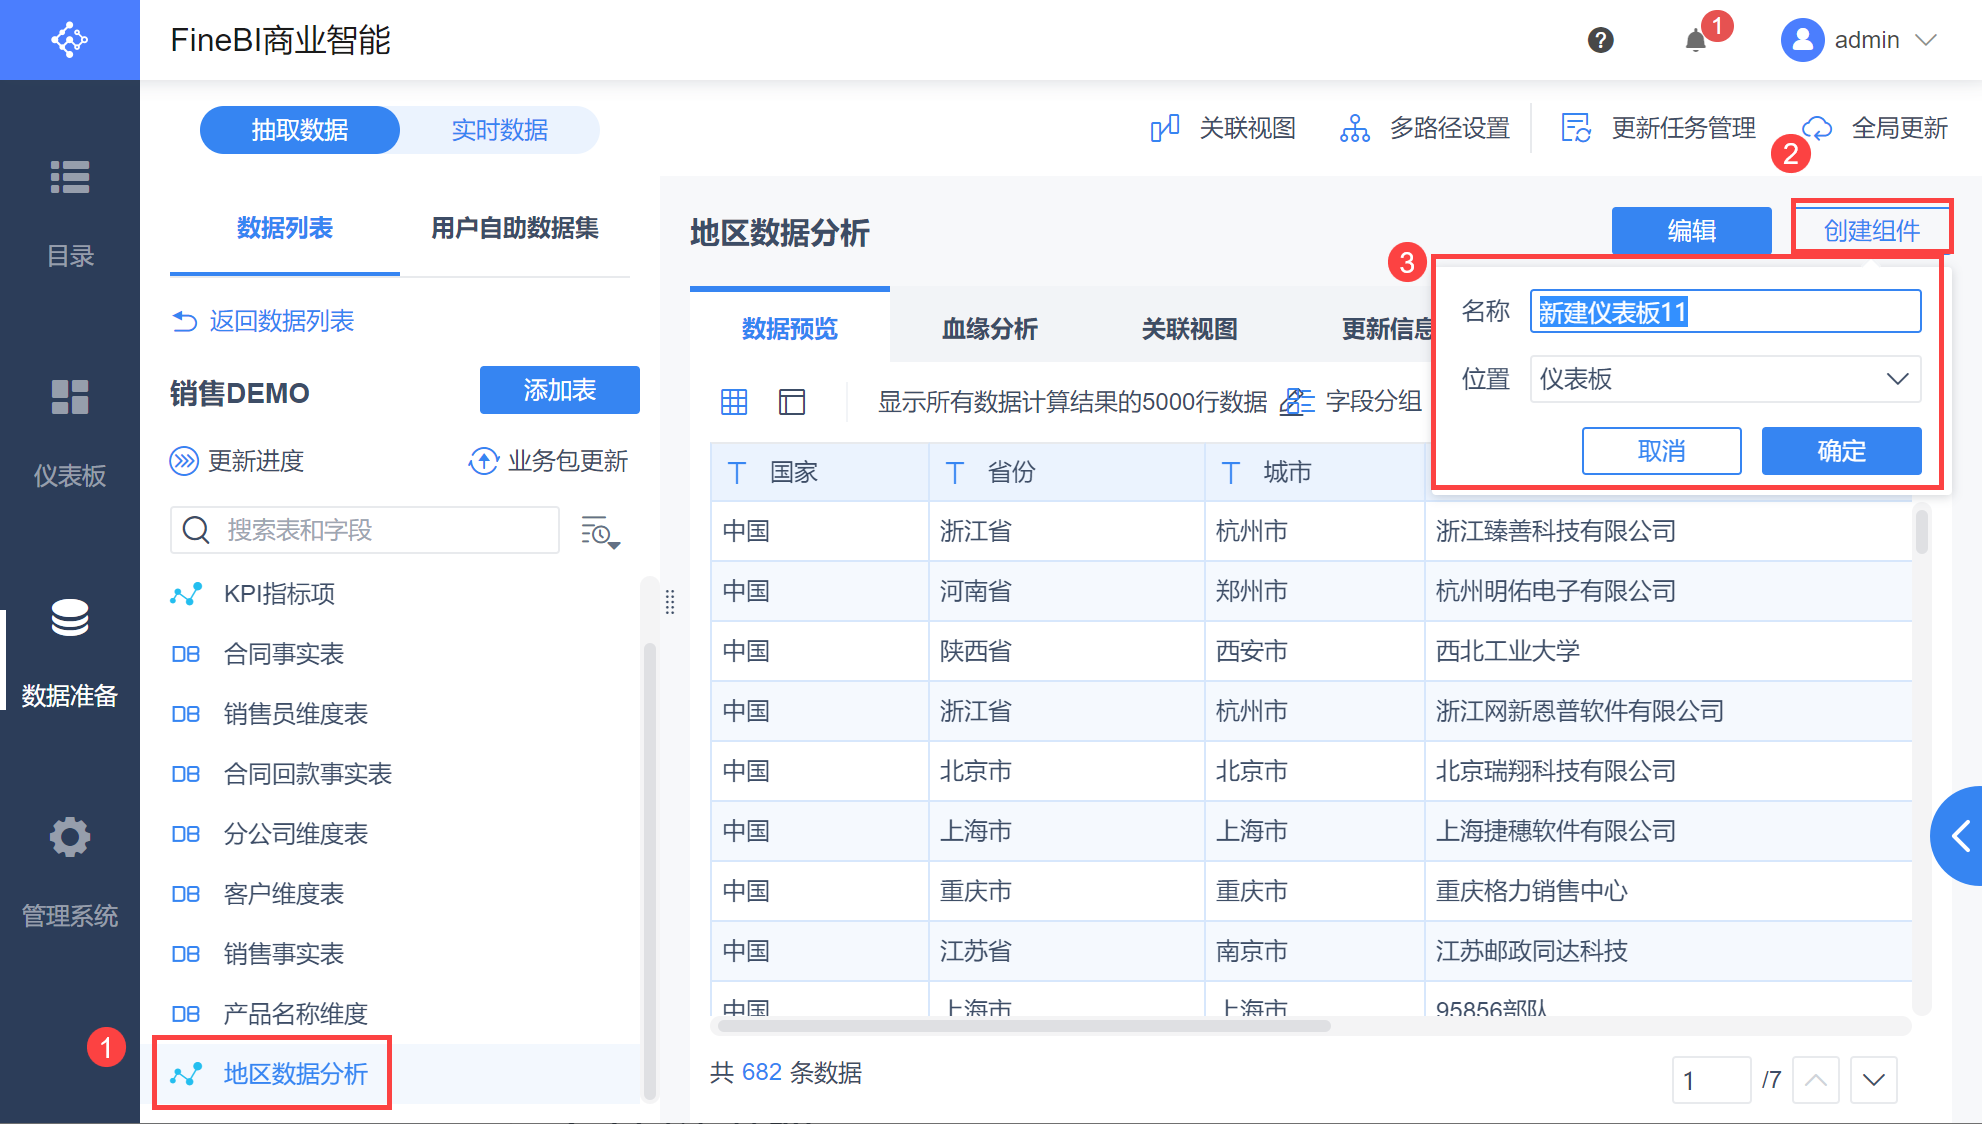Viewport: 1982px width, 1124px height.
Task: Open the 用户自助数据集 tab
Action: [x=514, y=228]
